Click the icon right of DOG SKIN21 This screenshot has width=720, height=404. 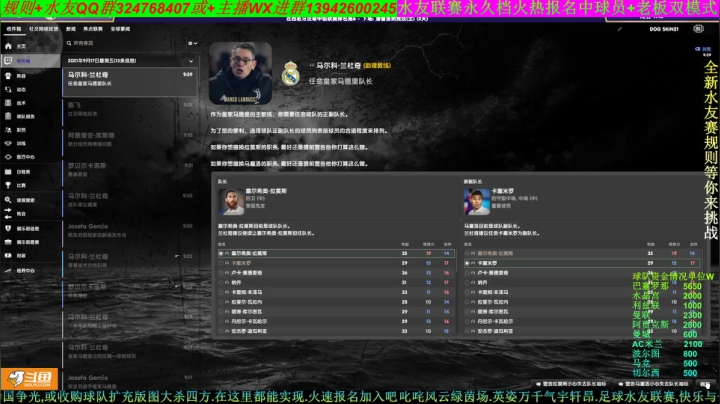coord(698,29)
